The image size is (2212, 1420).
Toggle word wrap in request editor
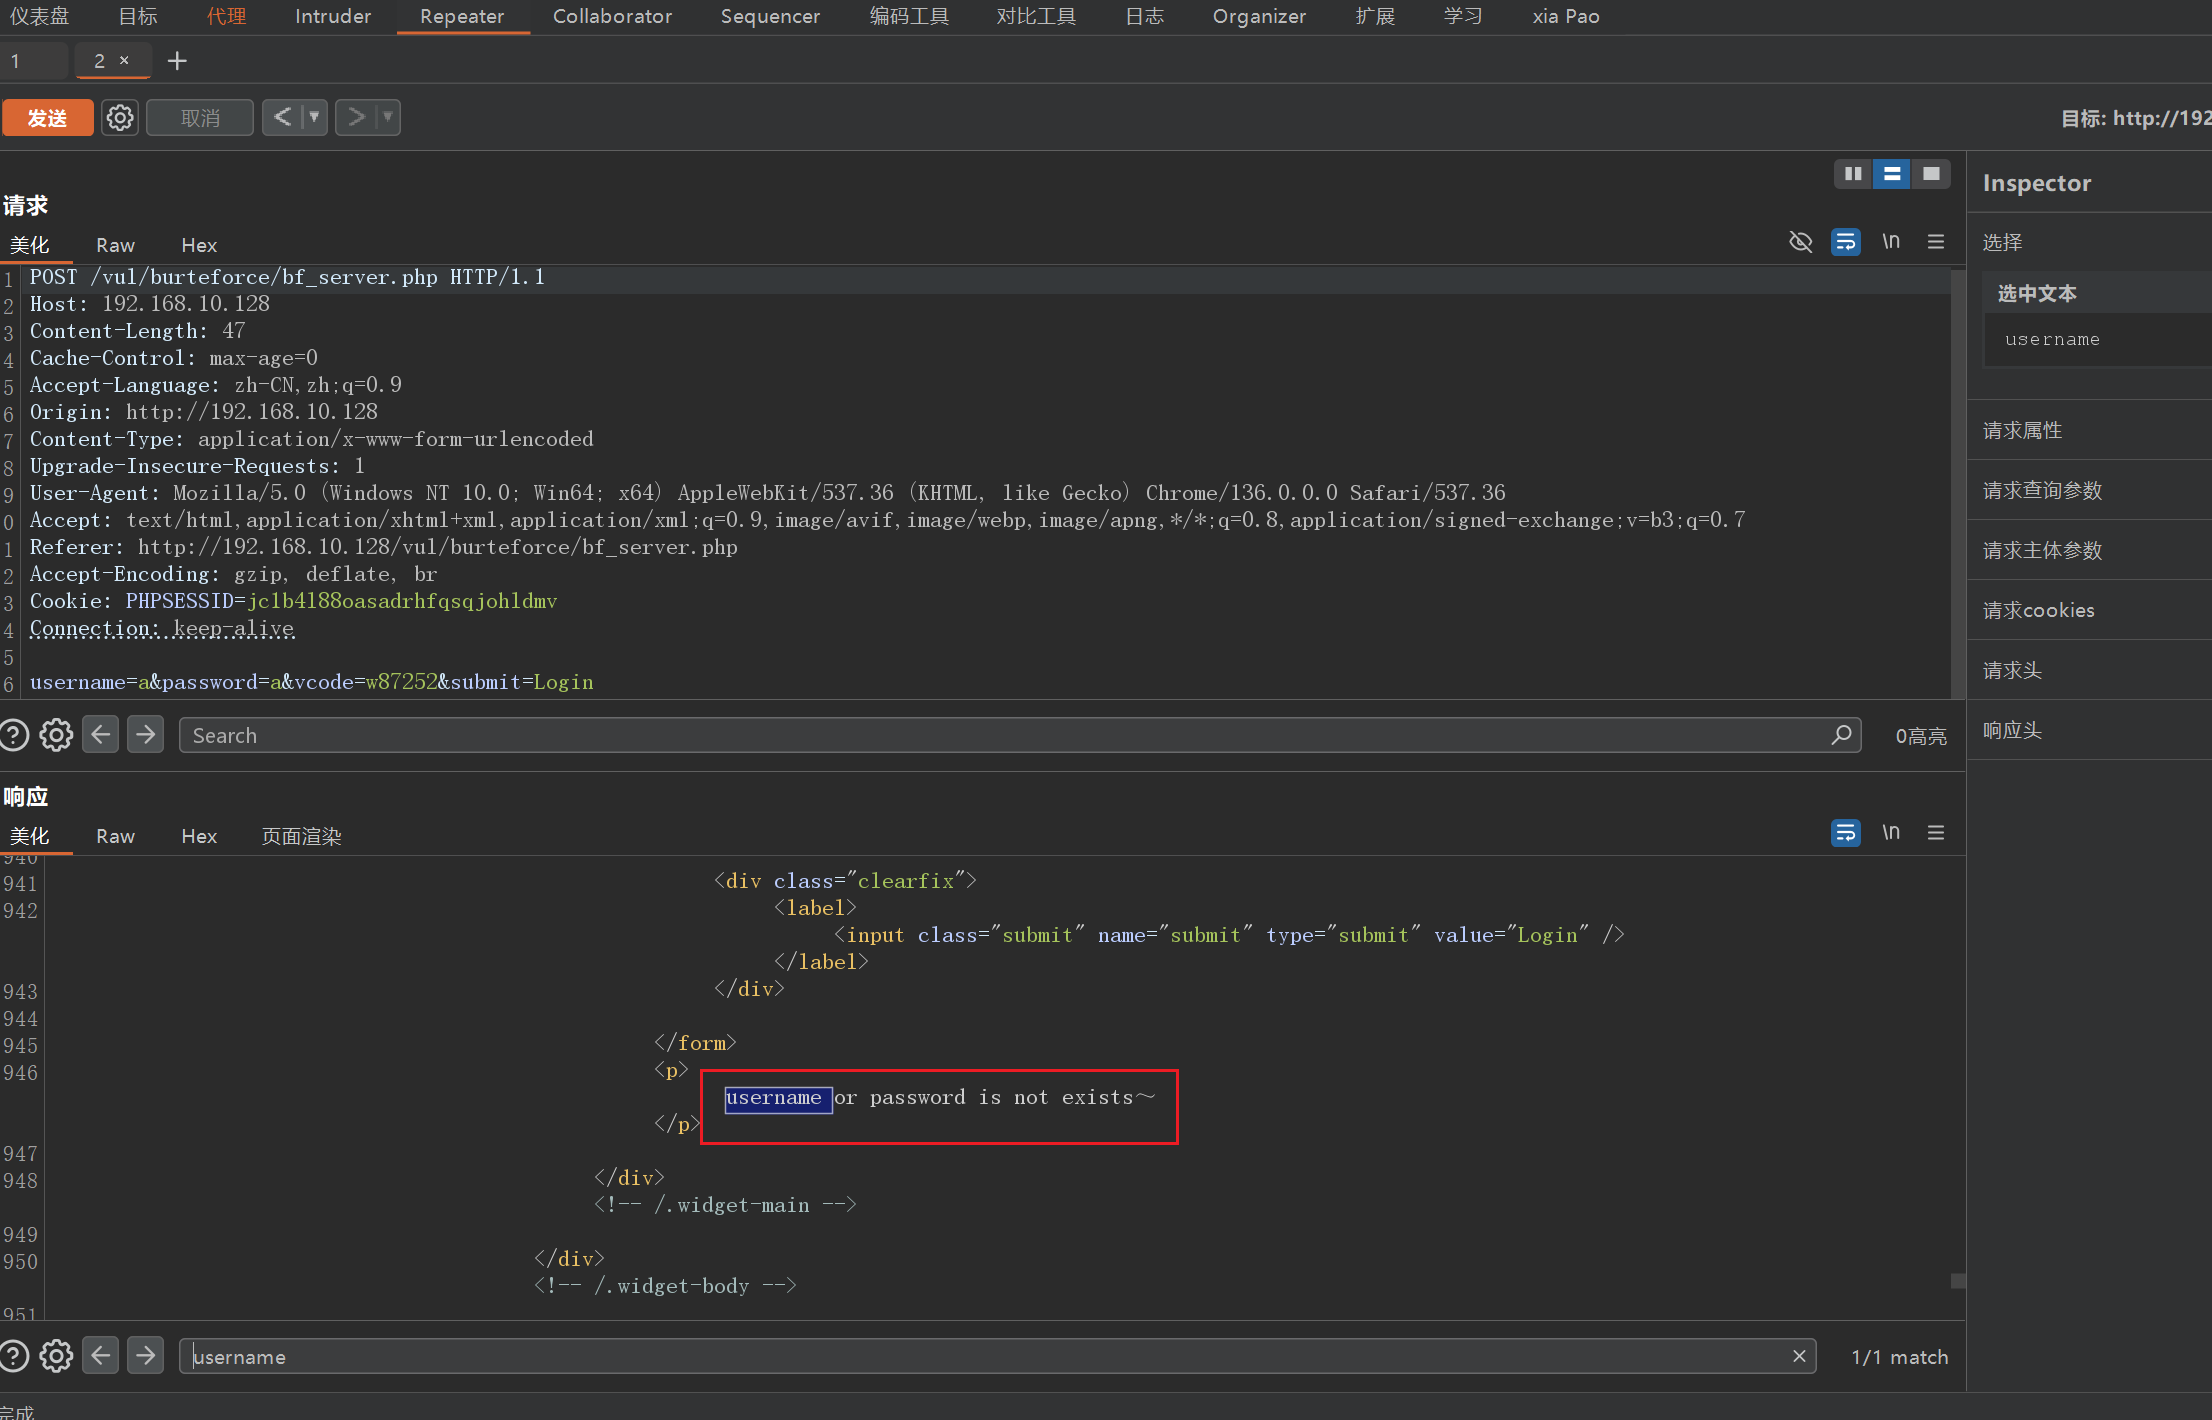1845,242
